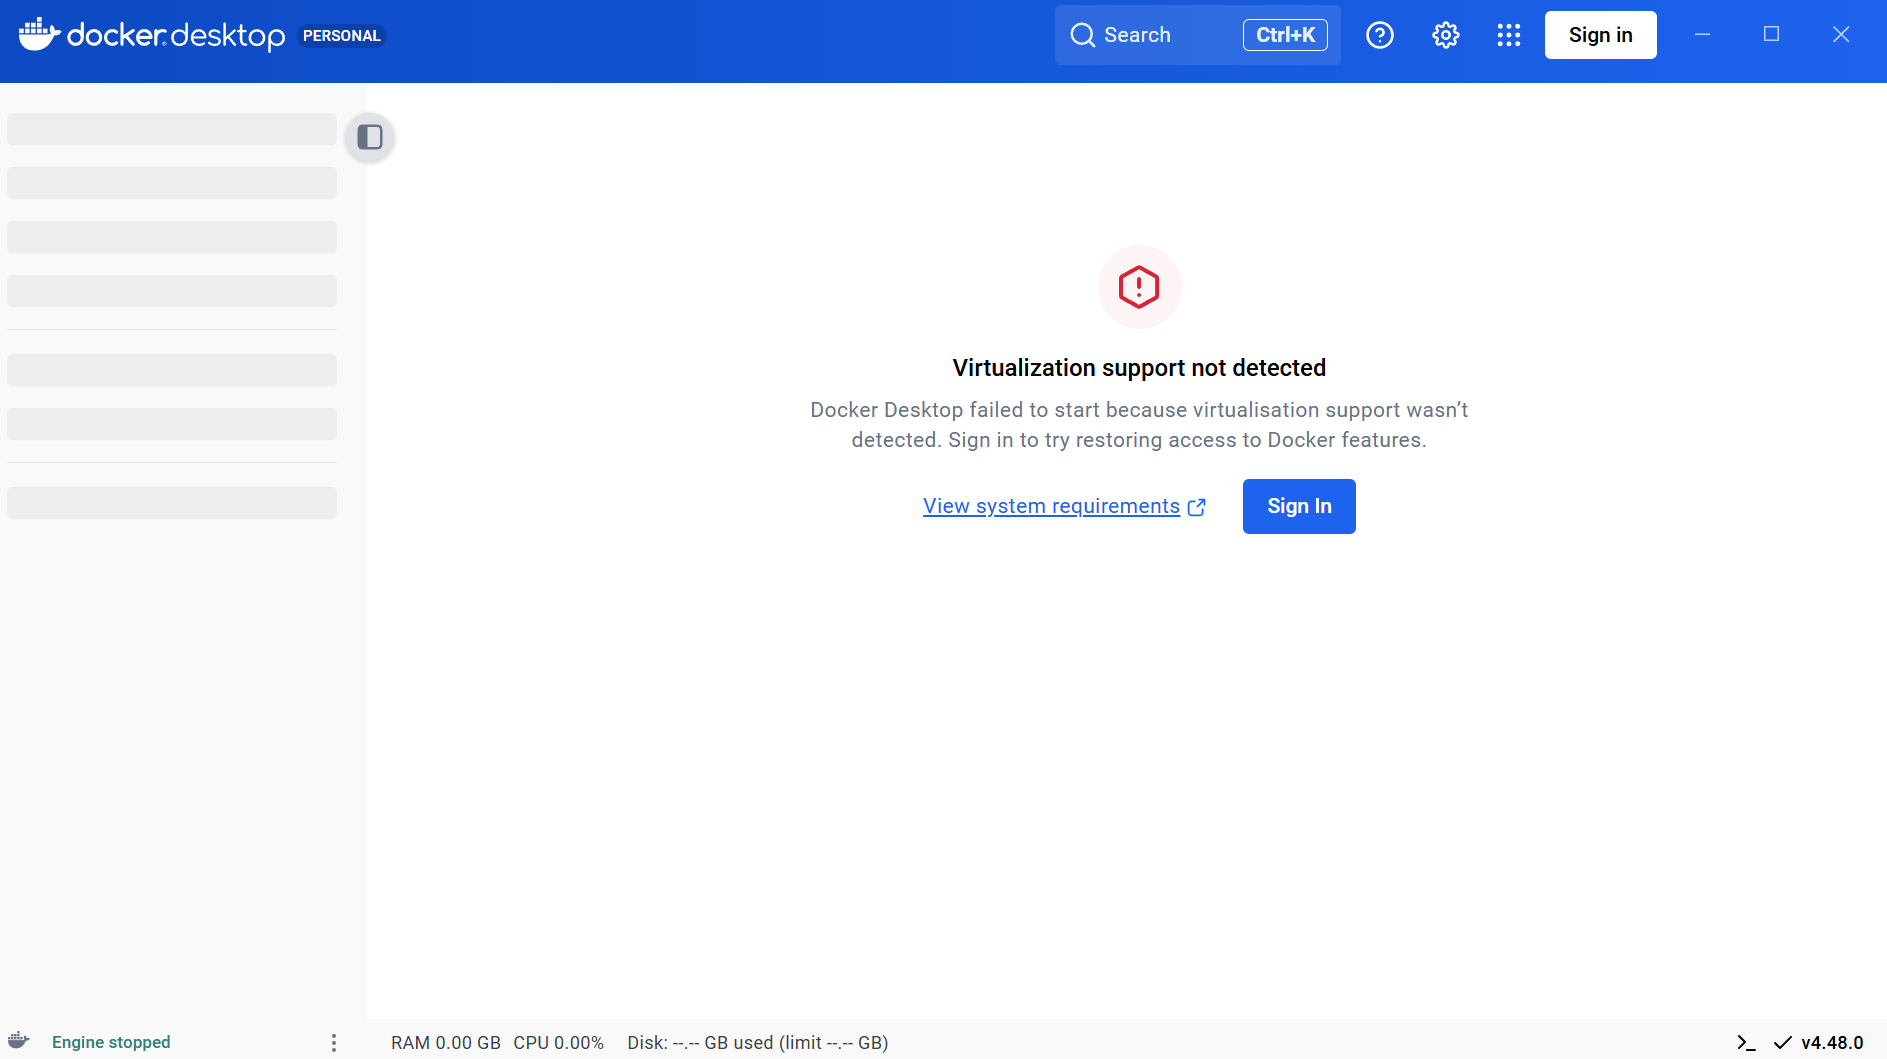
Task: Click the whale engine status icon
Action: (19, 1041)
